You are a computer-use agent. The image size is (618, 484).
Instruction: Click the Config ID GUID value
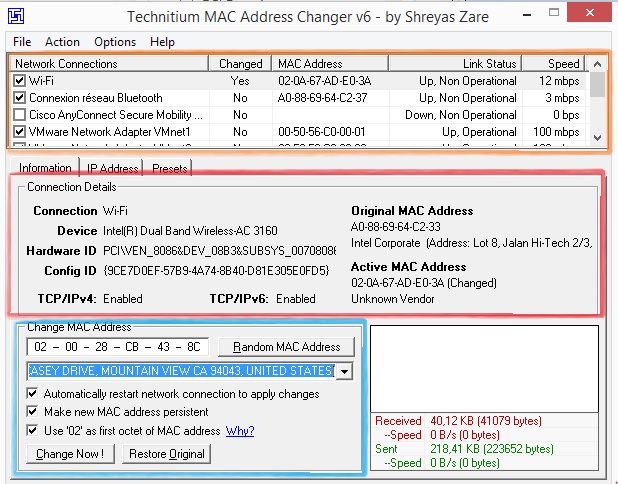click(216, 270)
